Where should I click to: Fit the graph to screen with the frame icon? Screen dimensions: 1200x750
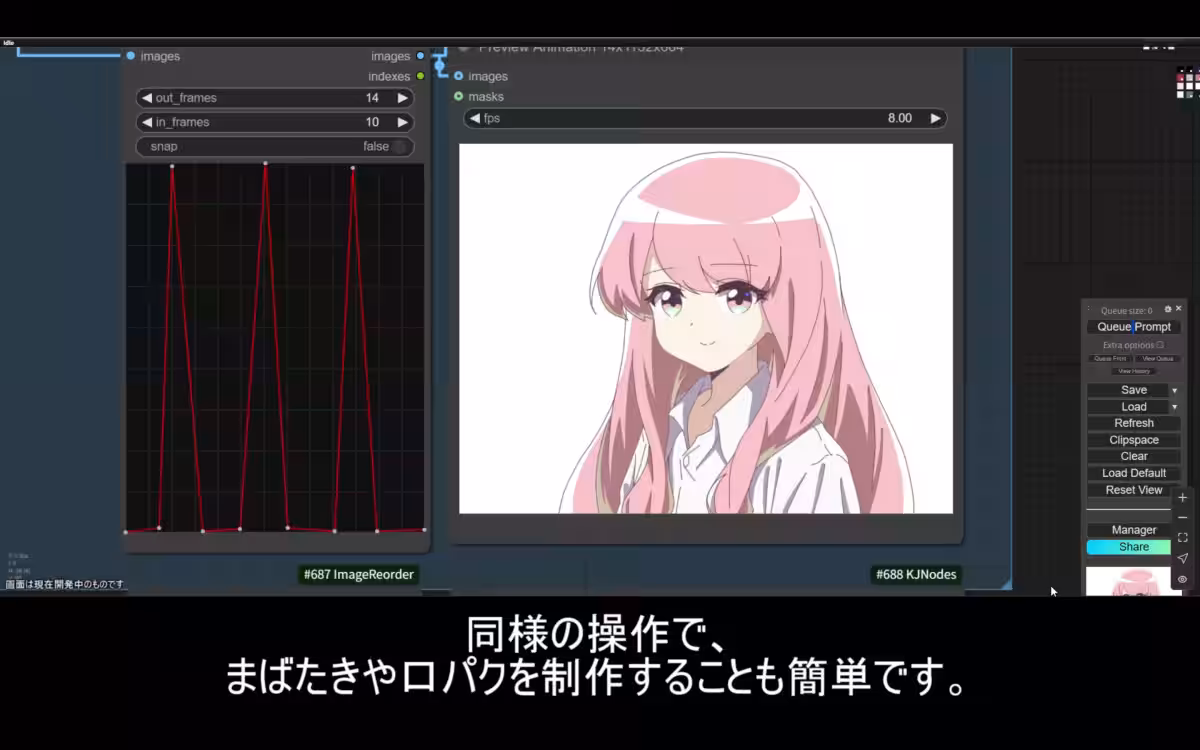click(1183, 537)
